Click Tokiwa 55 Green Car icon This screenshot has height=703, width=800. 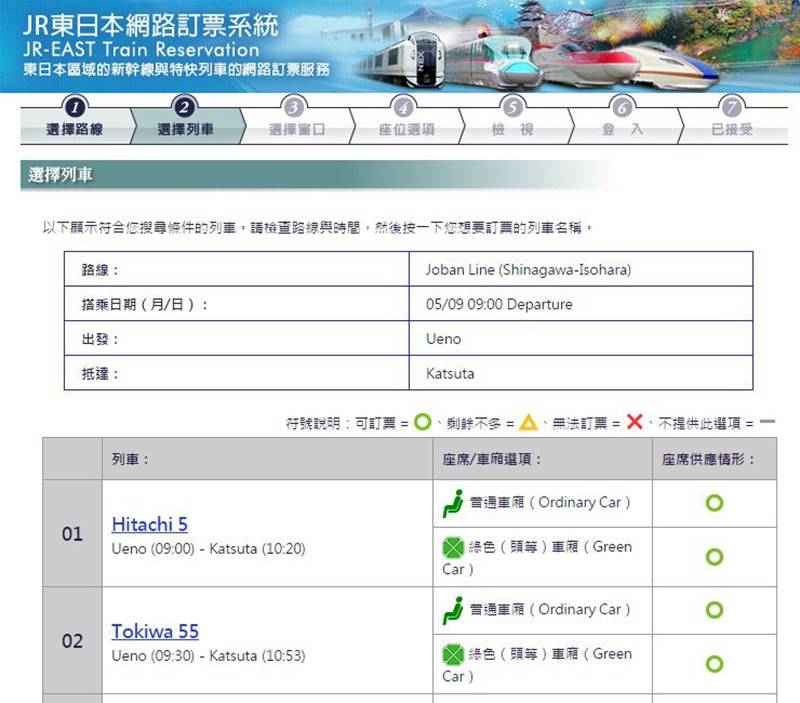(x=453, y=654)
